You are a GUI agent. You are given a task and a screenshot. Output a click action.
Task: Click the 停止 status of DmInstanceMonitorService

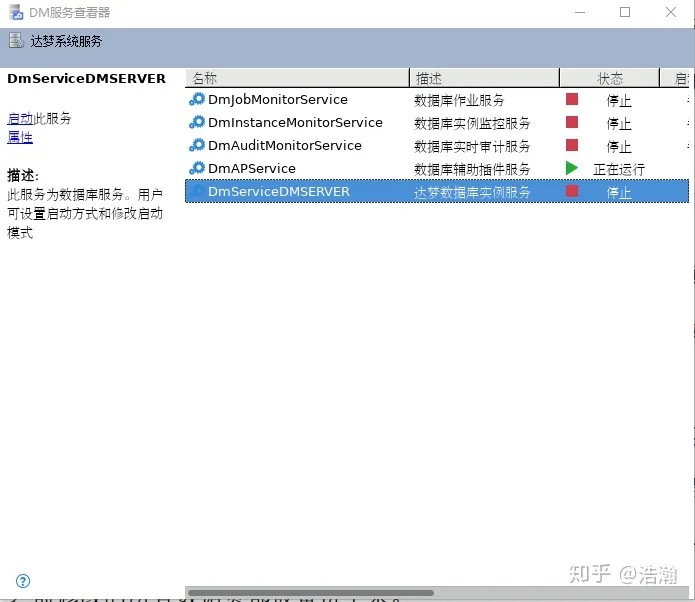point(619,124)
